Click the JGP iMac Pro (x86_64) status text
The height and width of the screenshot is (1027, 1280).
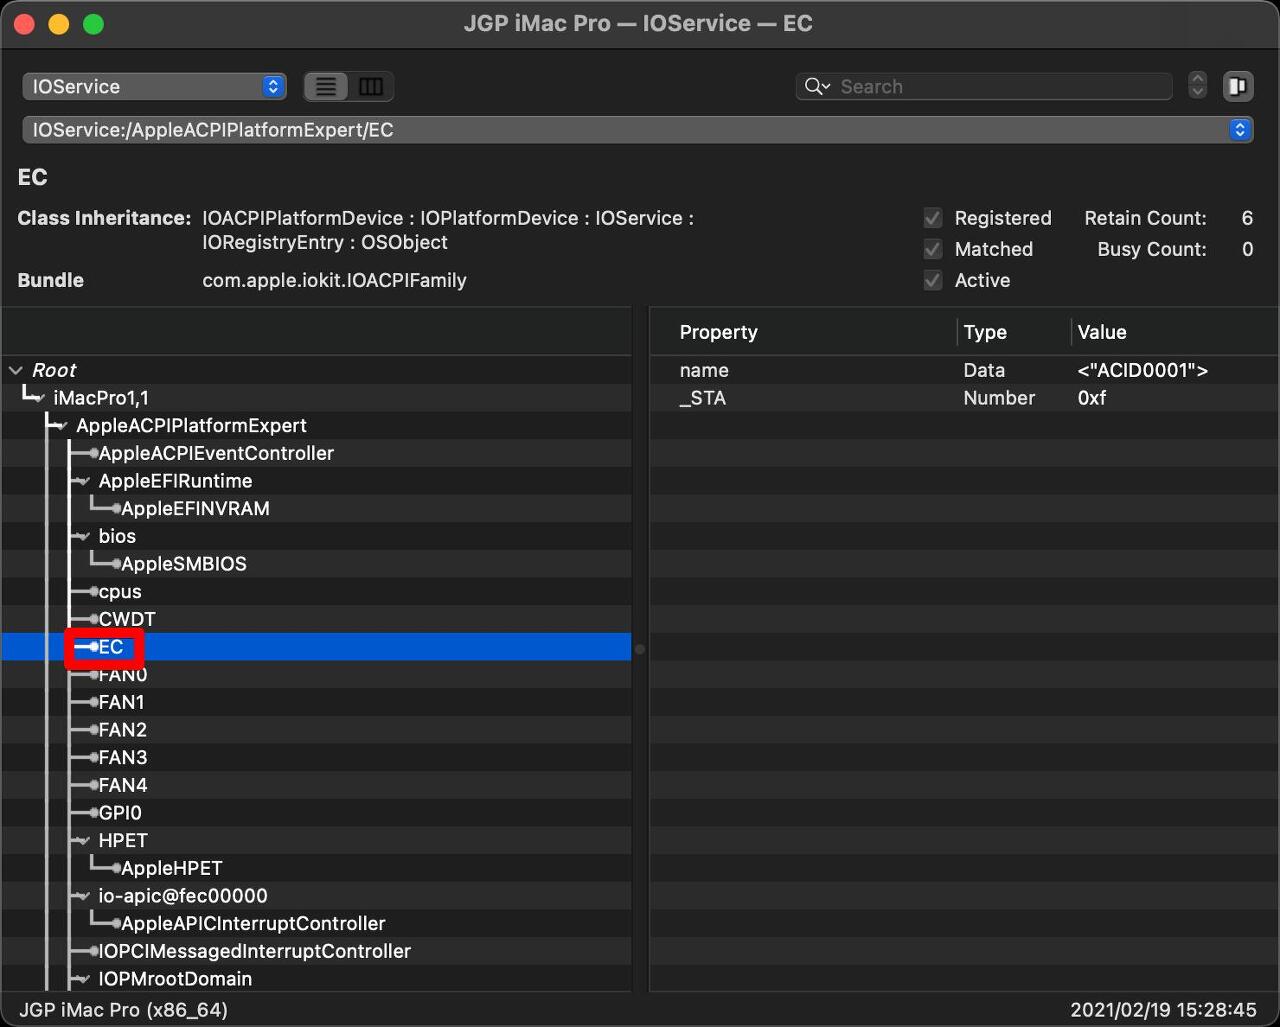pyautogui.click(x=123, y=1010)
